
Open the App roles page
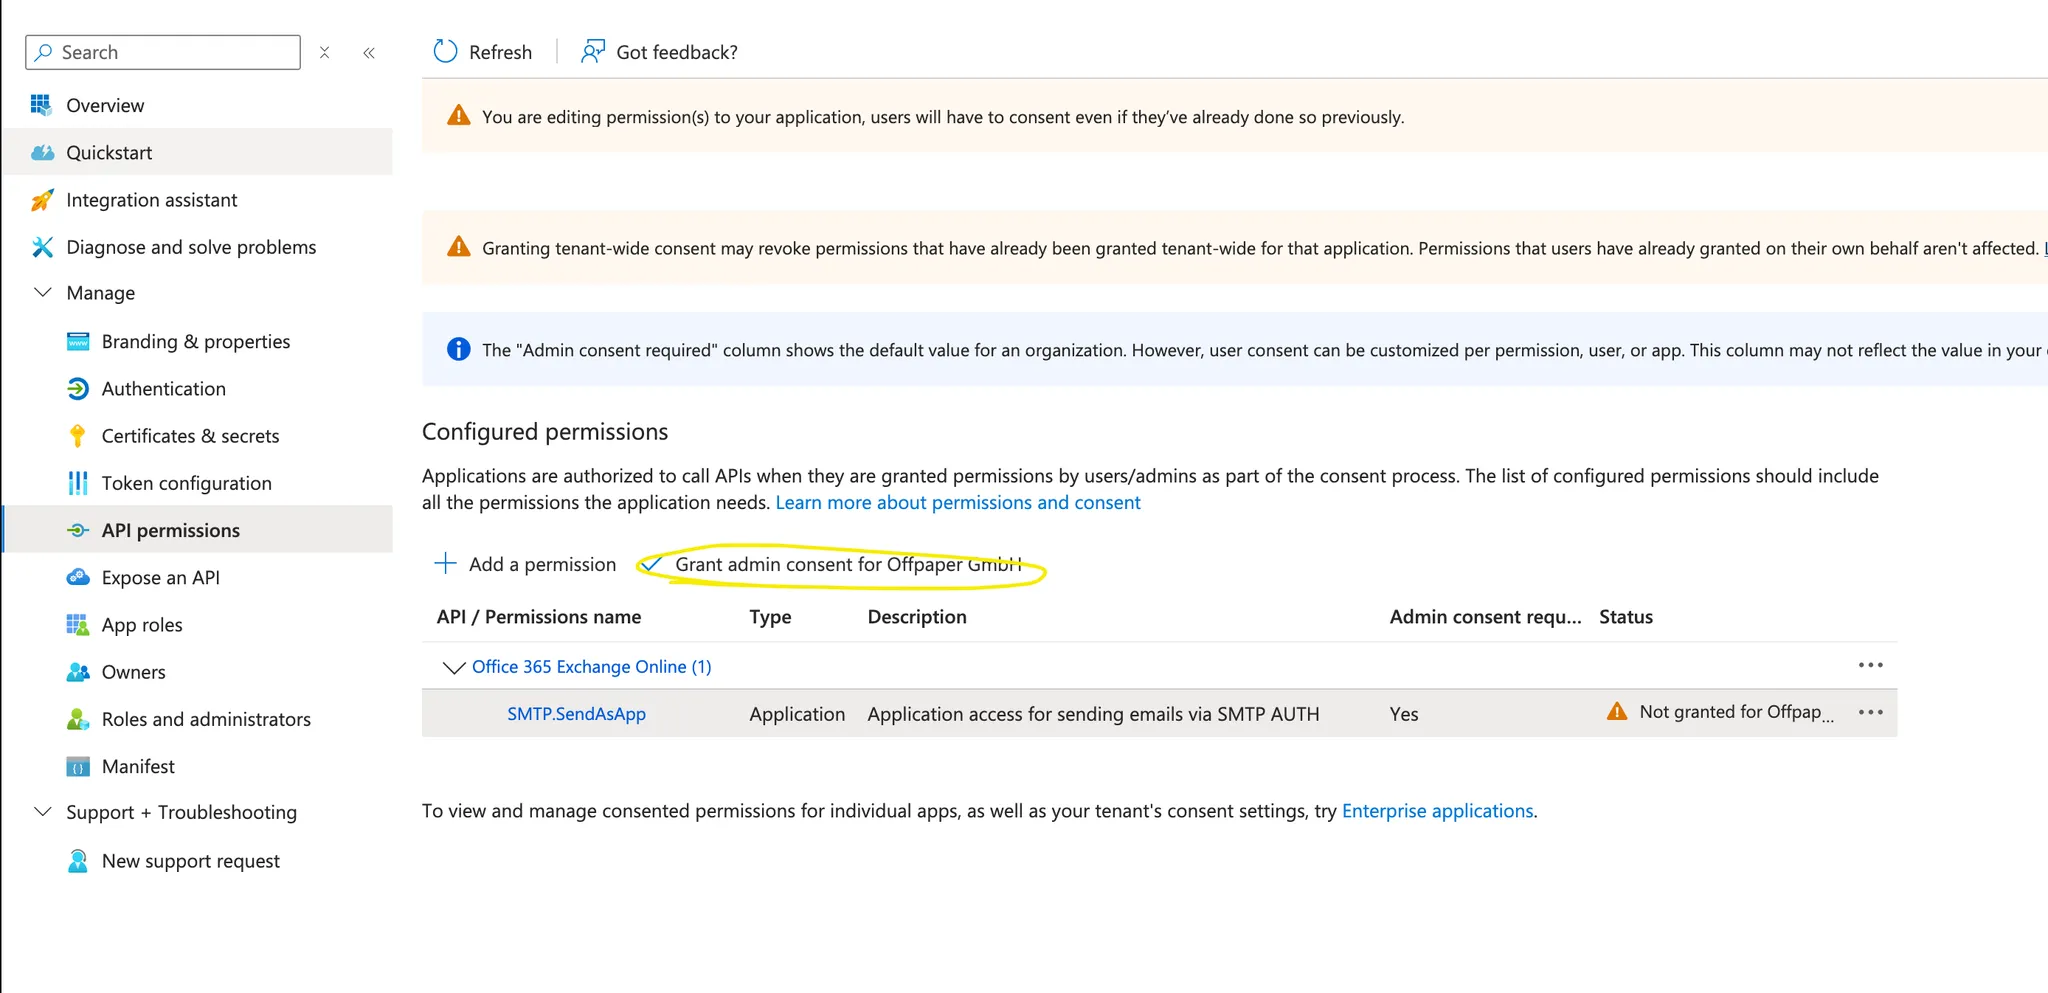pyautogui.click(x=142, y=625)
